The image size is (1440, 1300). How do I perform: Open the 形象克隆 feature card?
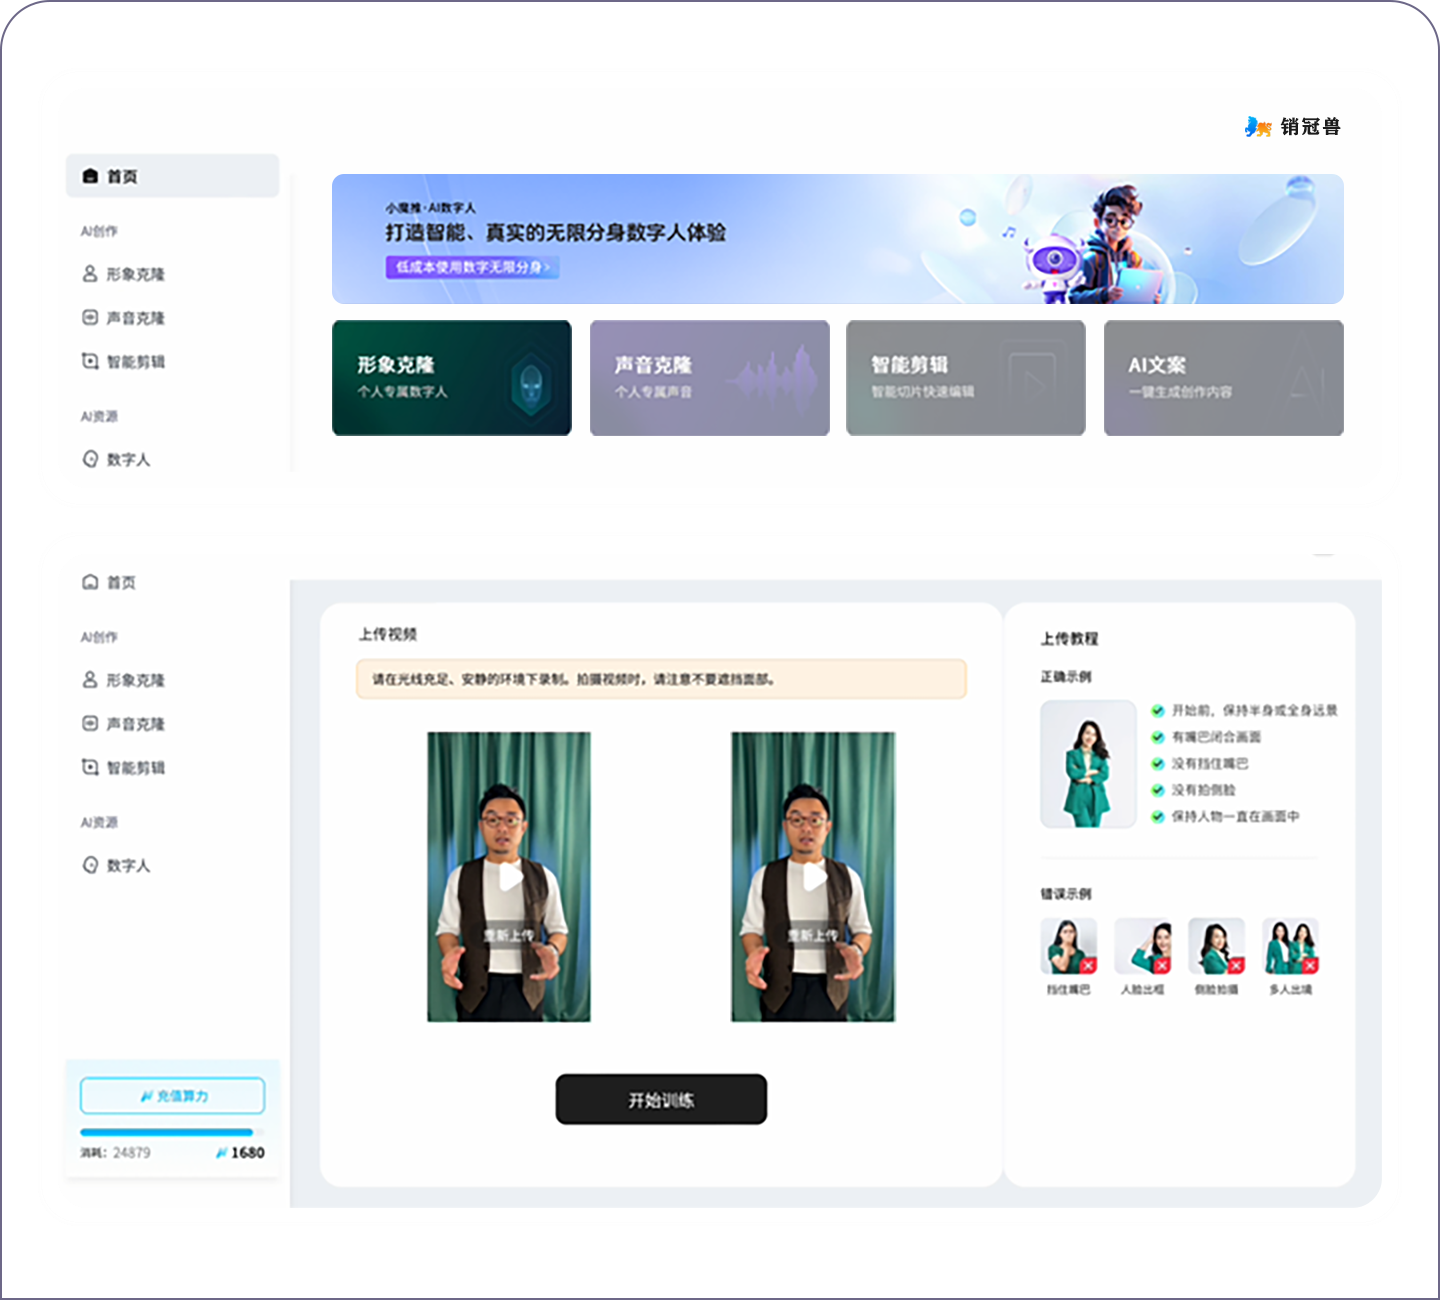tap(451, 378)
